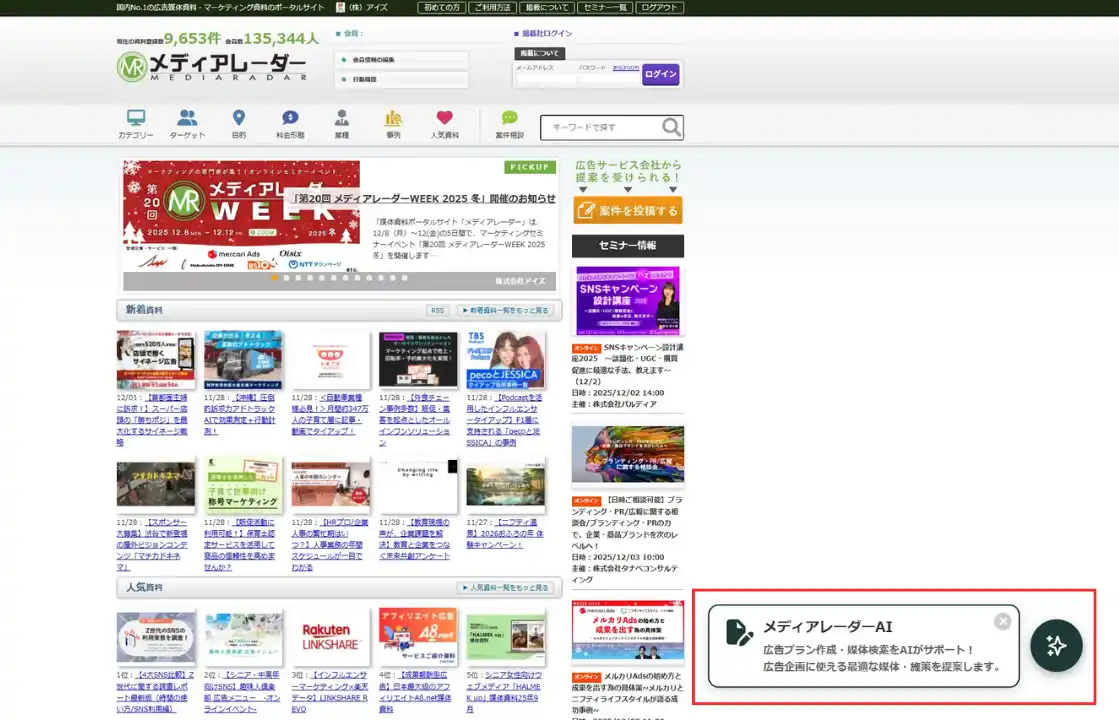Open the 事例 chart icon
The width and height of the screenshot is (1119, 720).
(393, 118)
